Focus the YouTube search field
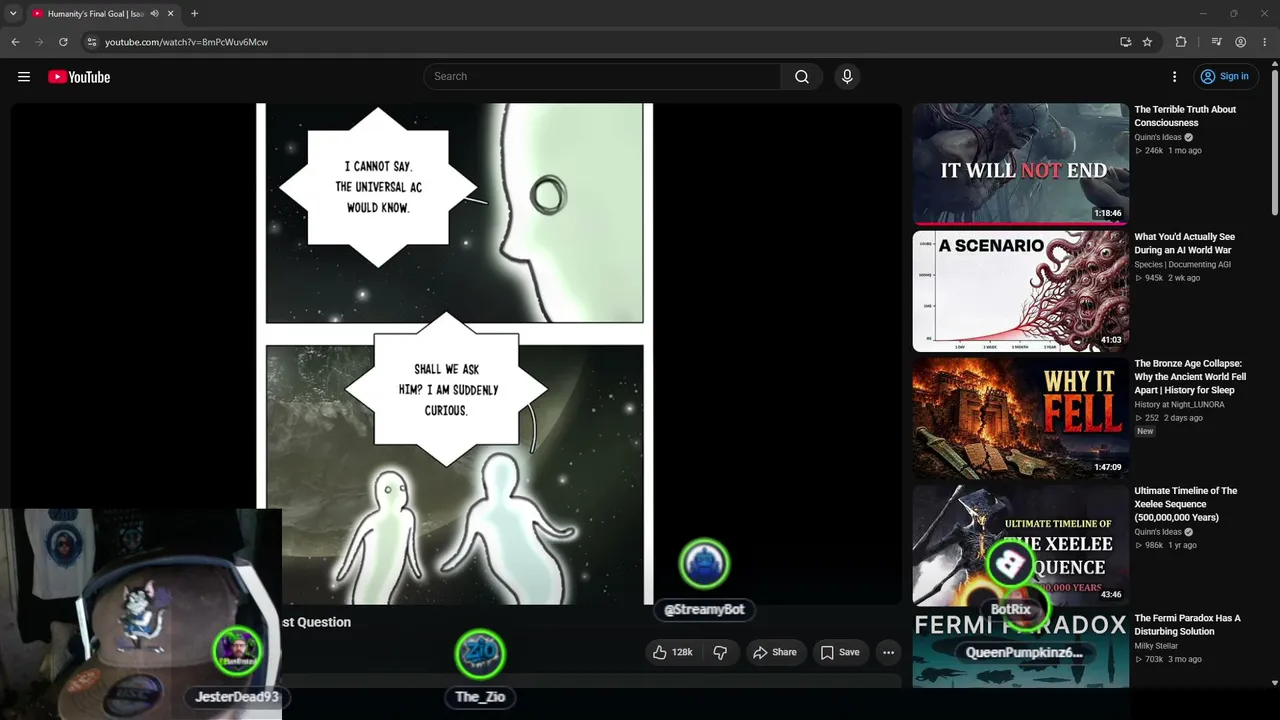This screenshot has width=1280, height=720. pyautogui.click(x=602, y=77)
